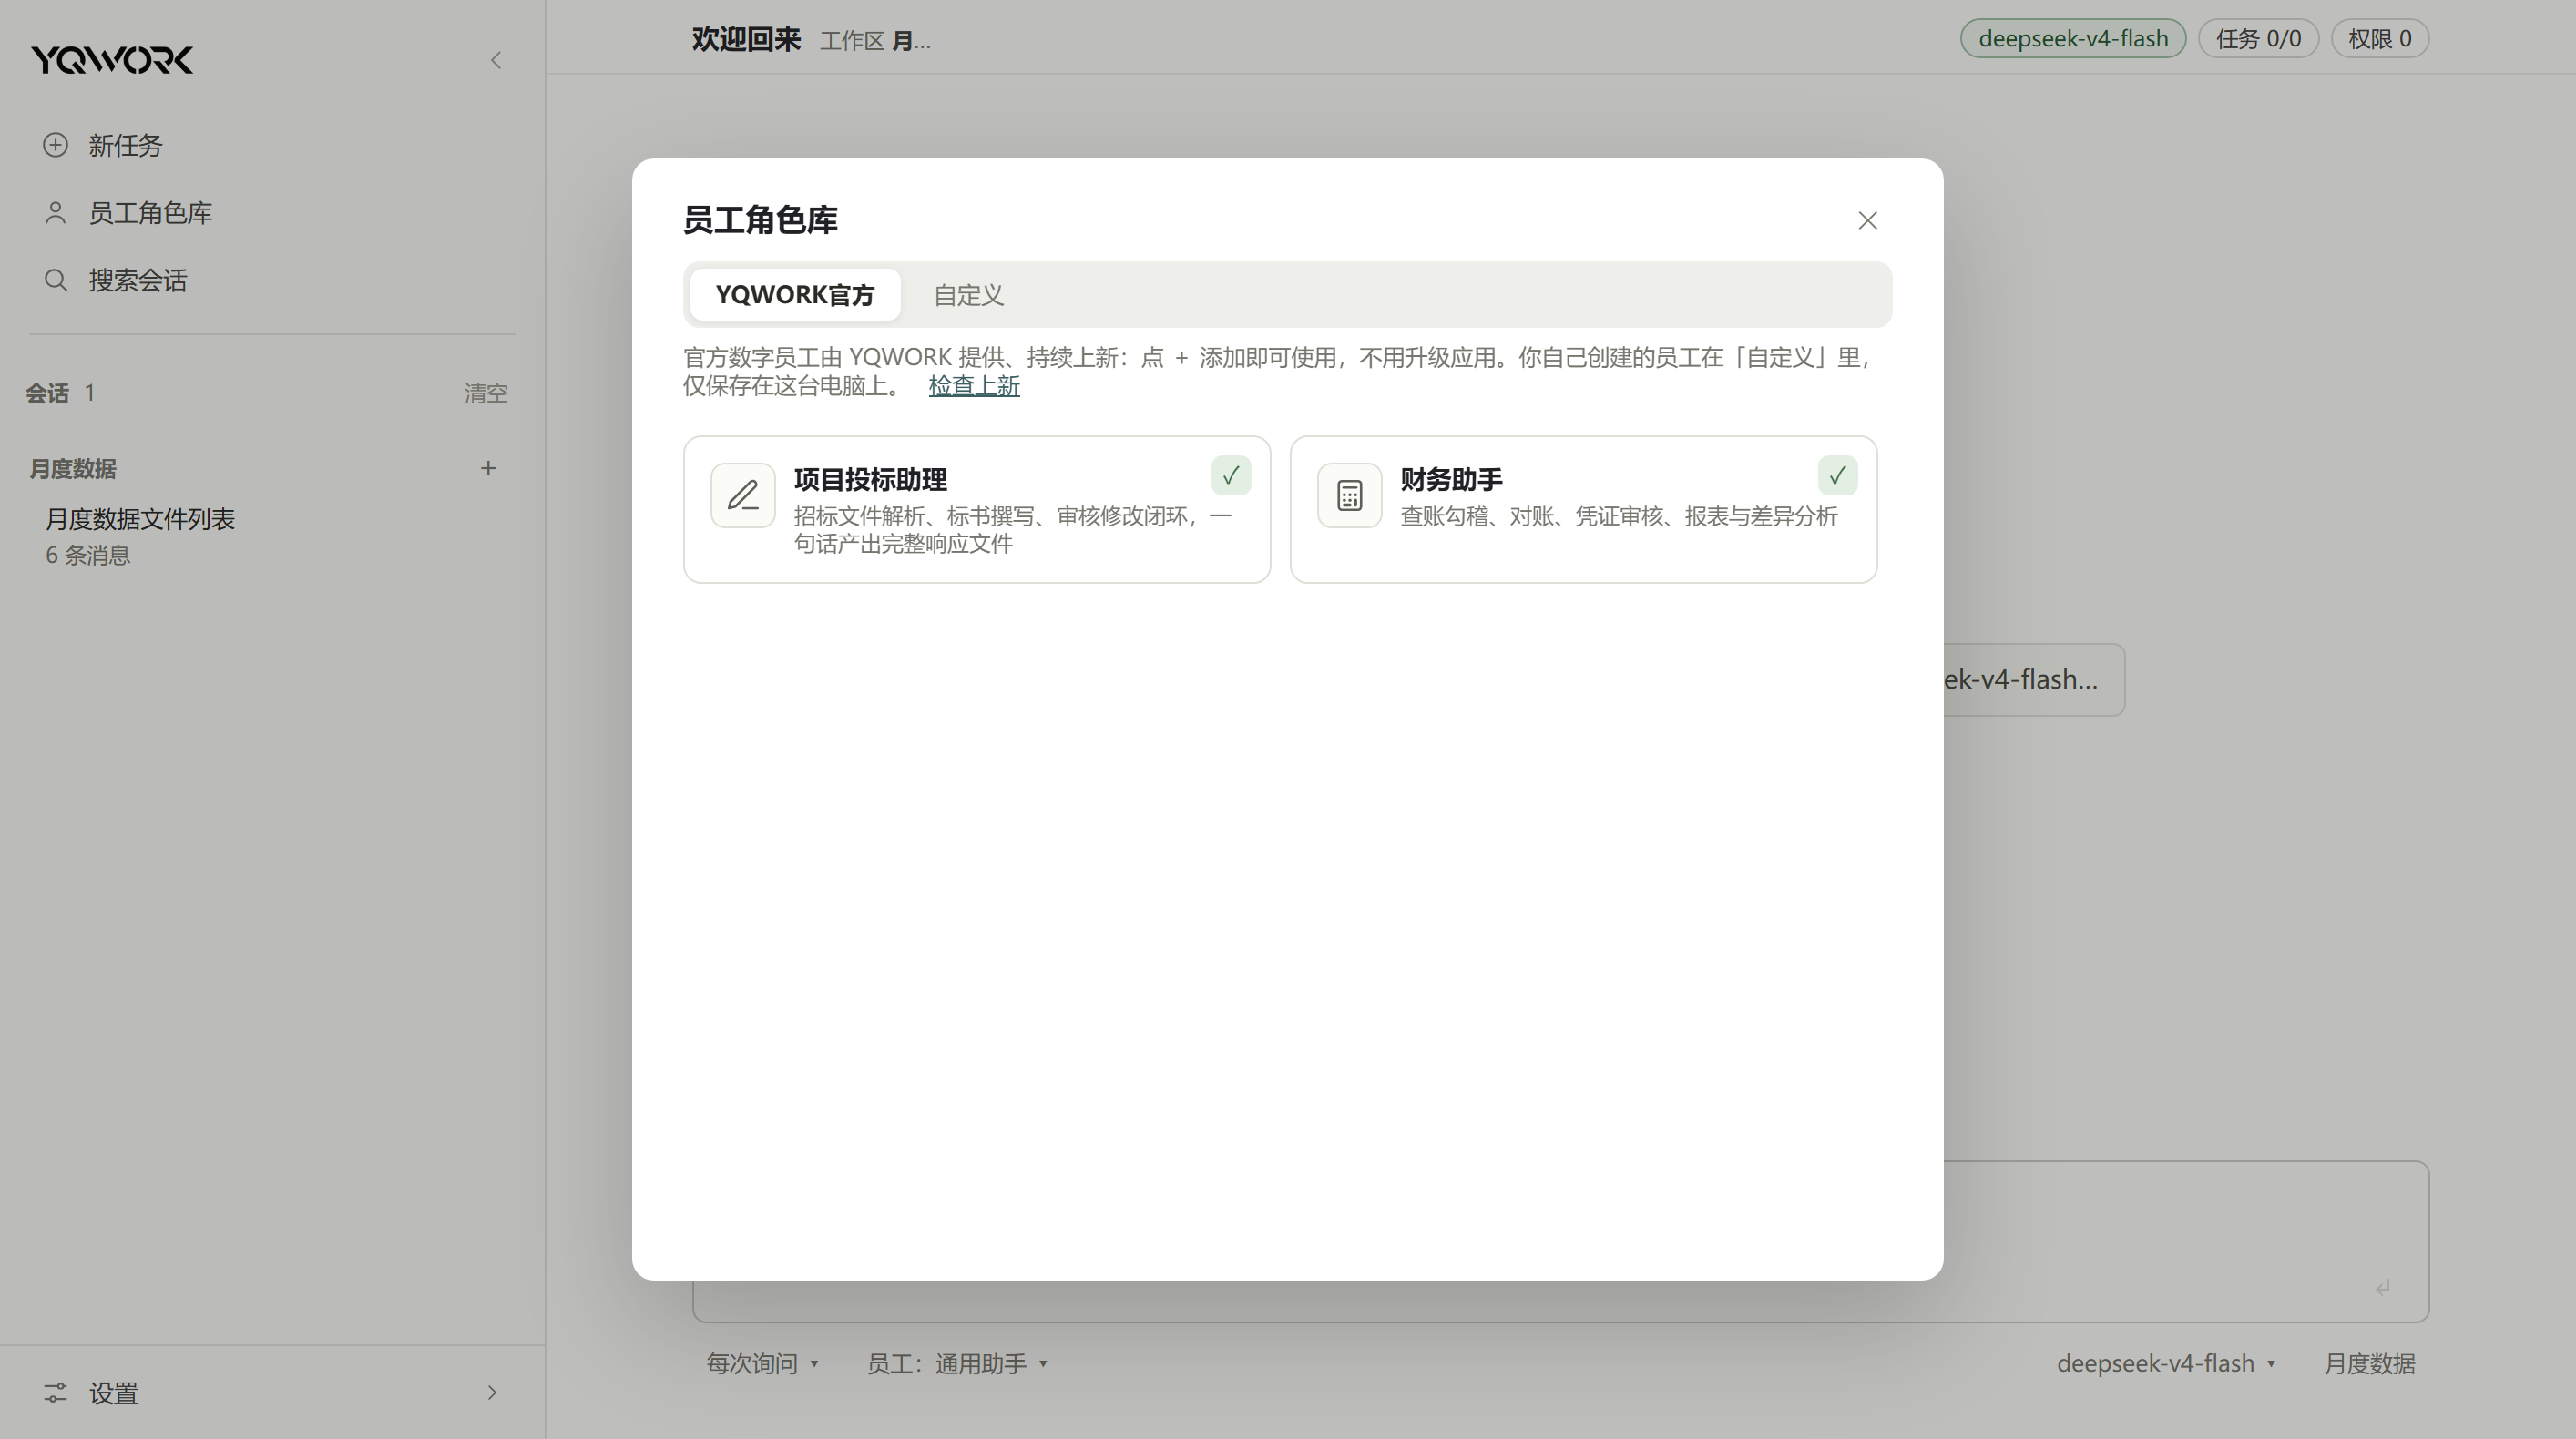
Task: Click the person icon beside 员工角色库
Action: coord(55,213)
